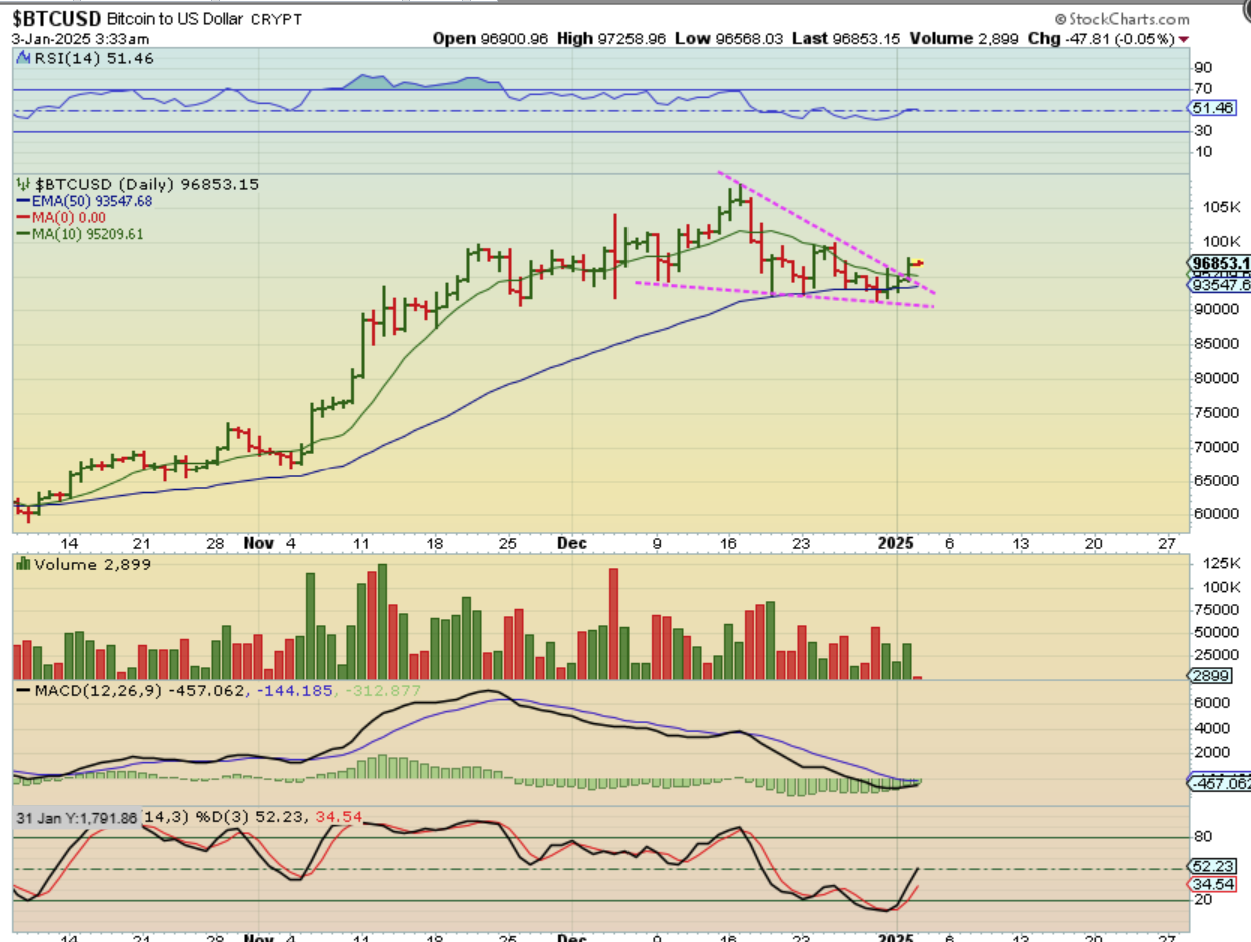Click the light green -312.877 histogram value
This screenshot has height=942, width=1251.
[385, 691]
